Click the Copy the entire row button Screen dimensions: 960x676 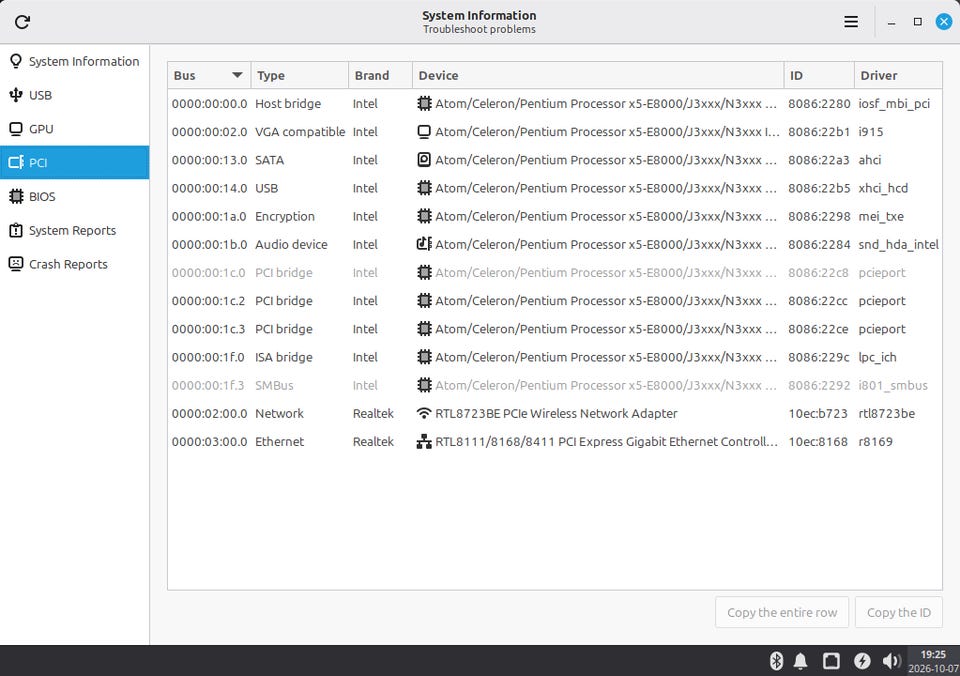click(782, 612)
